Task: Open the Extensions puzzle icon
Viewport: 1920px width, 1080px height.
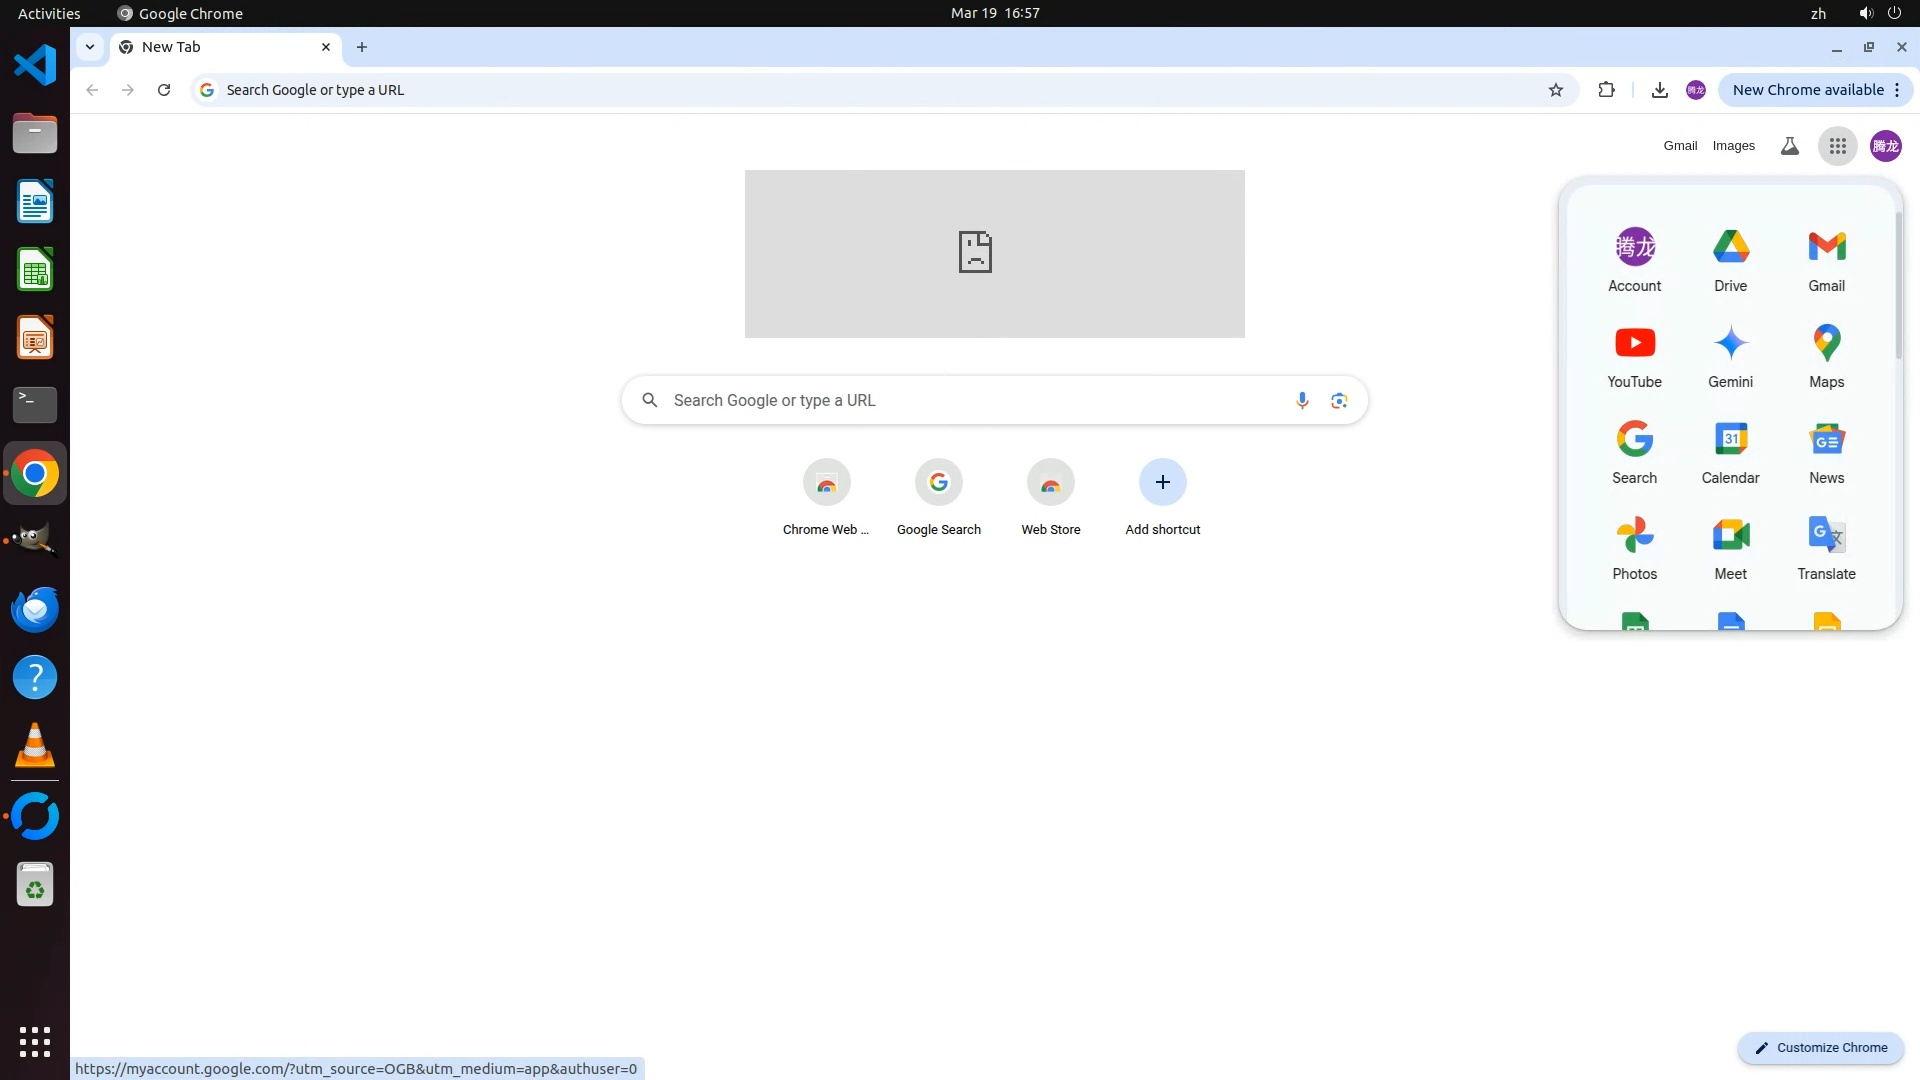Action: (1606, 90)
